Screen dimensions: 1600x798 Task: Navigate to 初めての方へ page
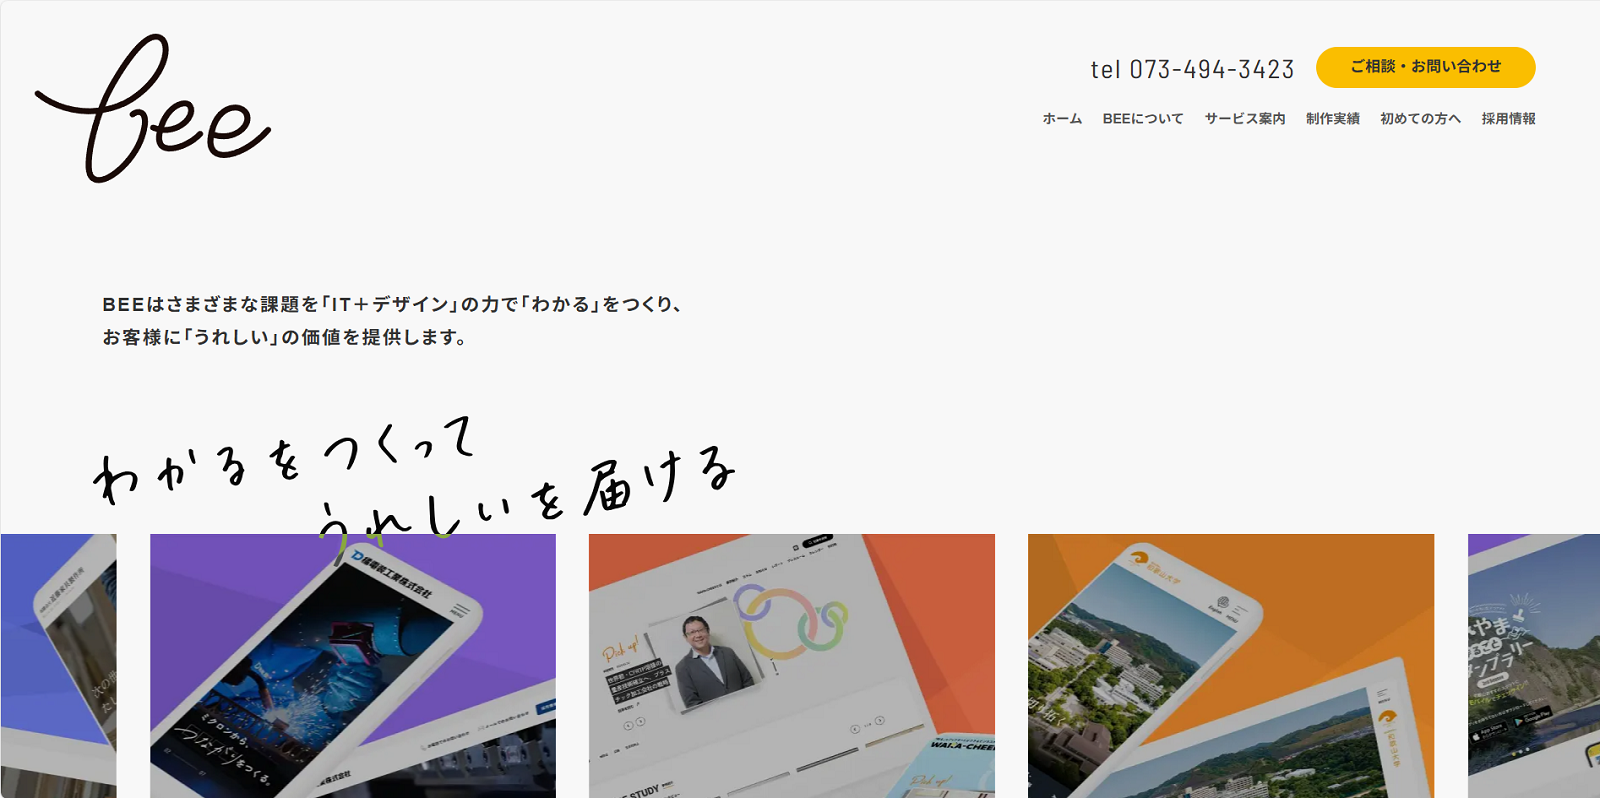click(1420, 119)
